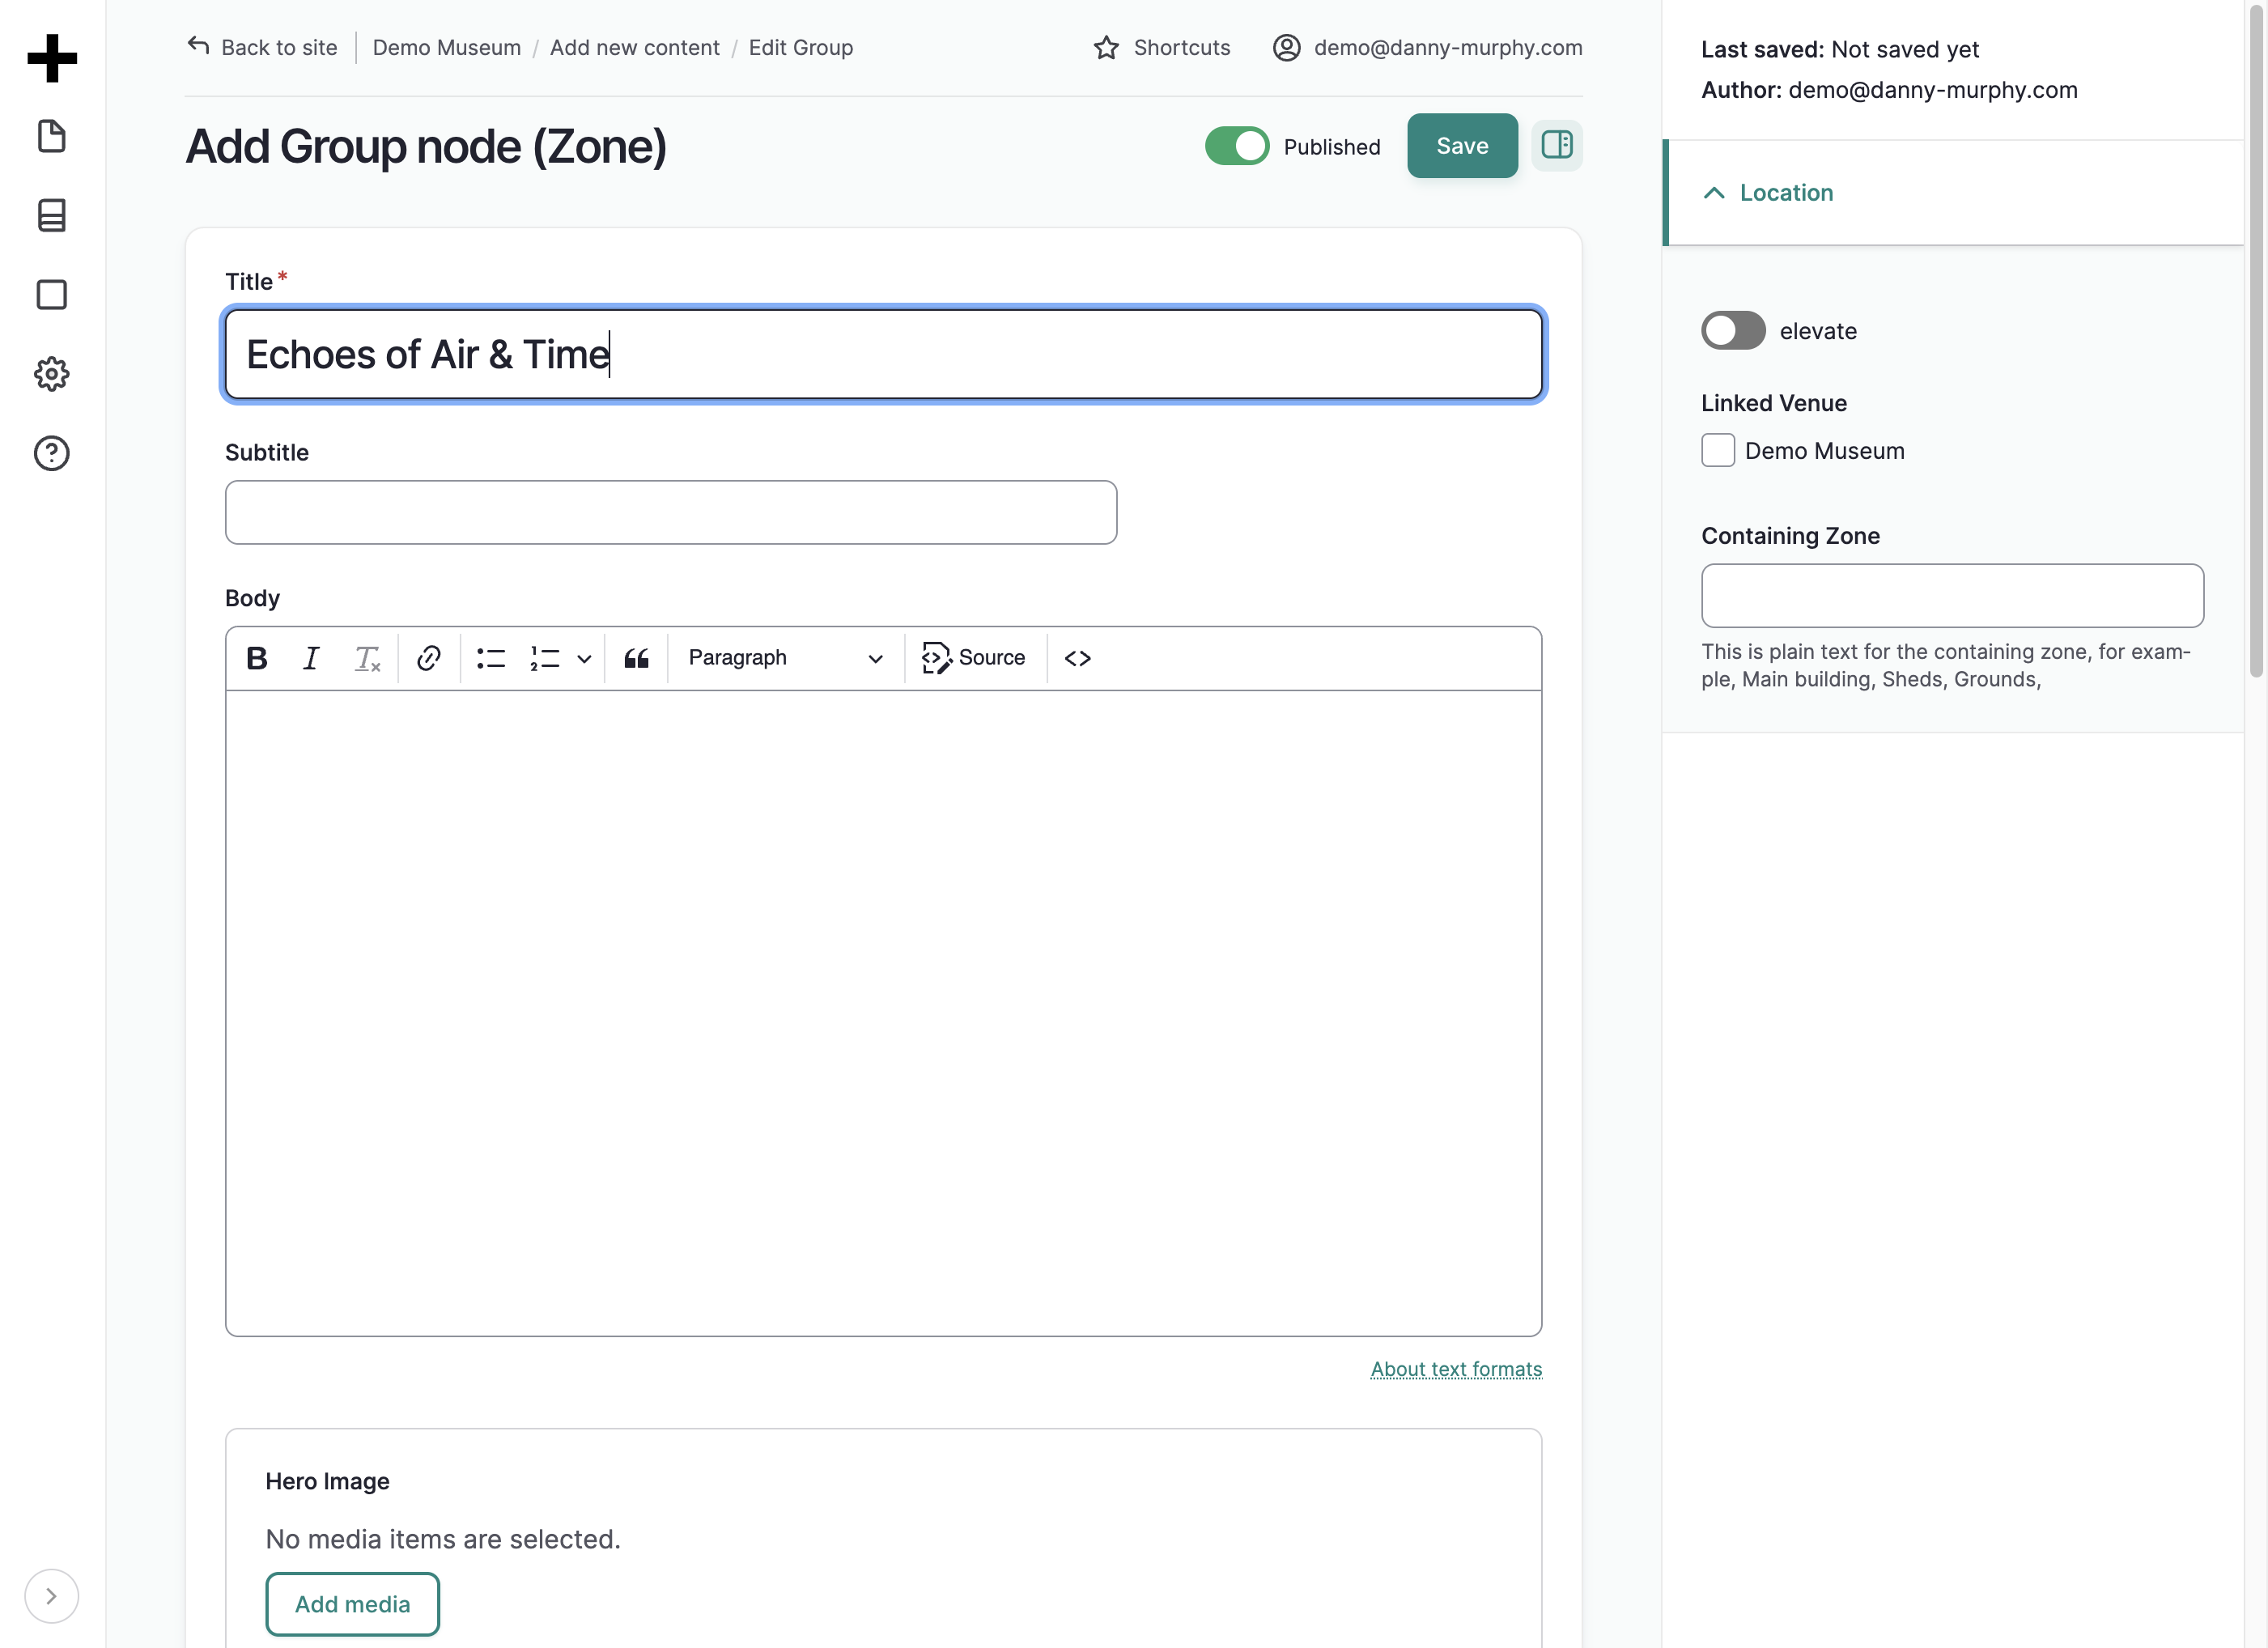Image resolution: width=2268 pixels, height=1648 pixels.
Task: Open Add new content breadcrumb
Action: click(x=635, y=47)
